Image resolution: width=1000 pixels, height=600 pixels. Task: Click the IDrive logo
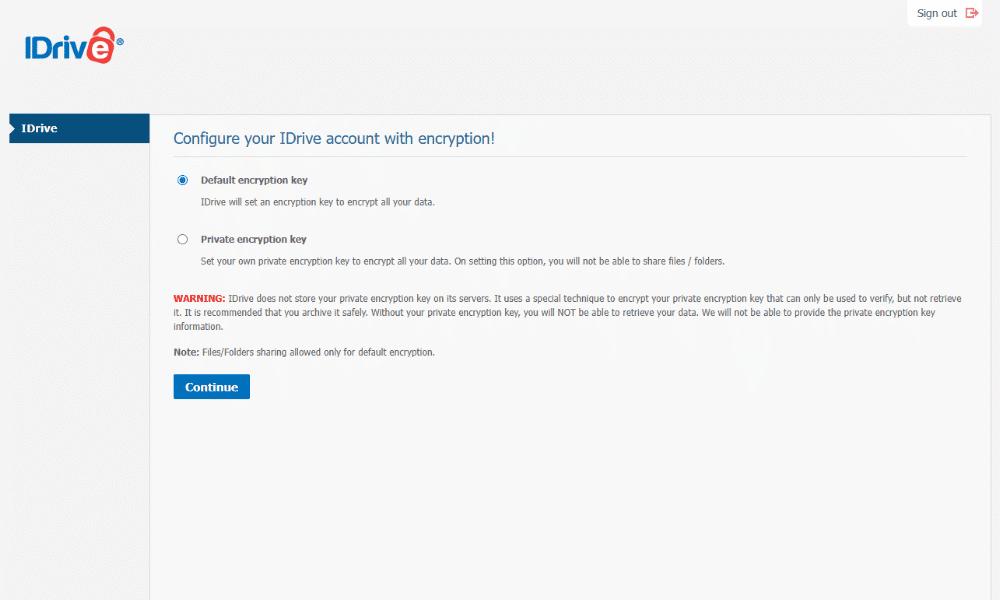pyautogui.click(x=74, y=45)
